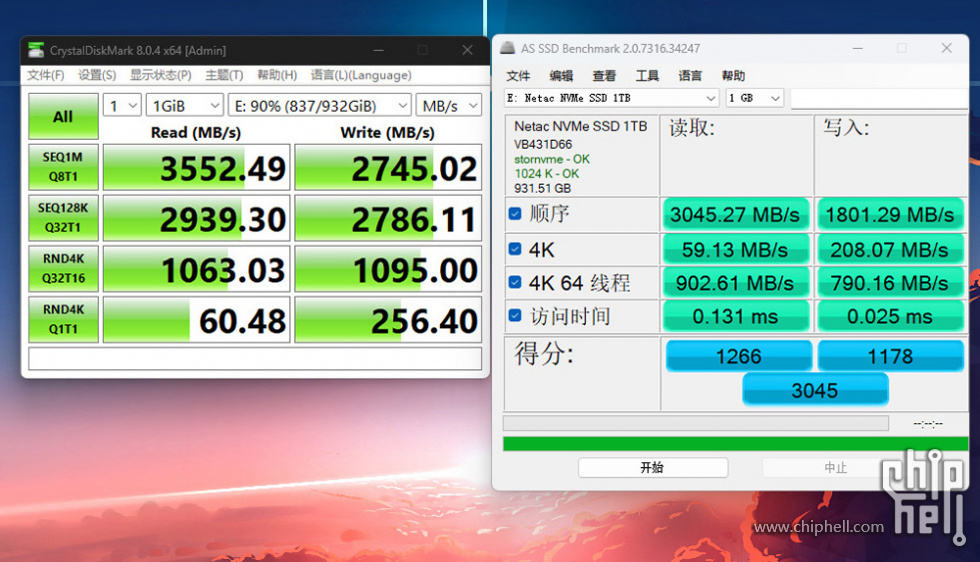Click sequential read 3045.27 MB/s
Screen dimensions: 980x562
coord(736,214)
